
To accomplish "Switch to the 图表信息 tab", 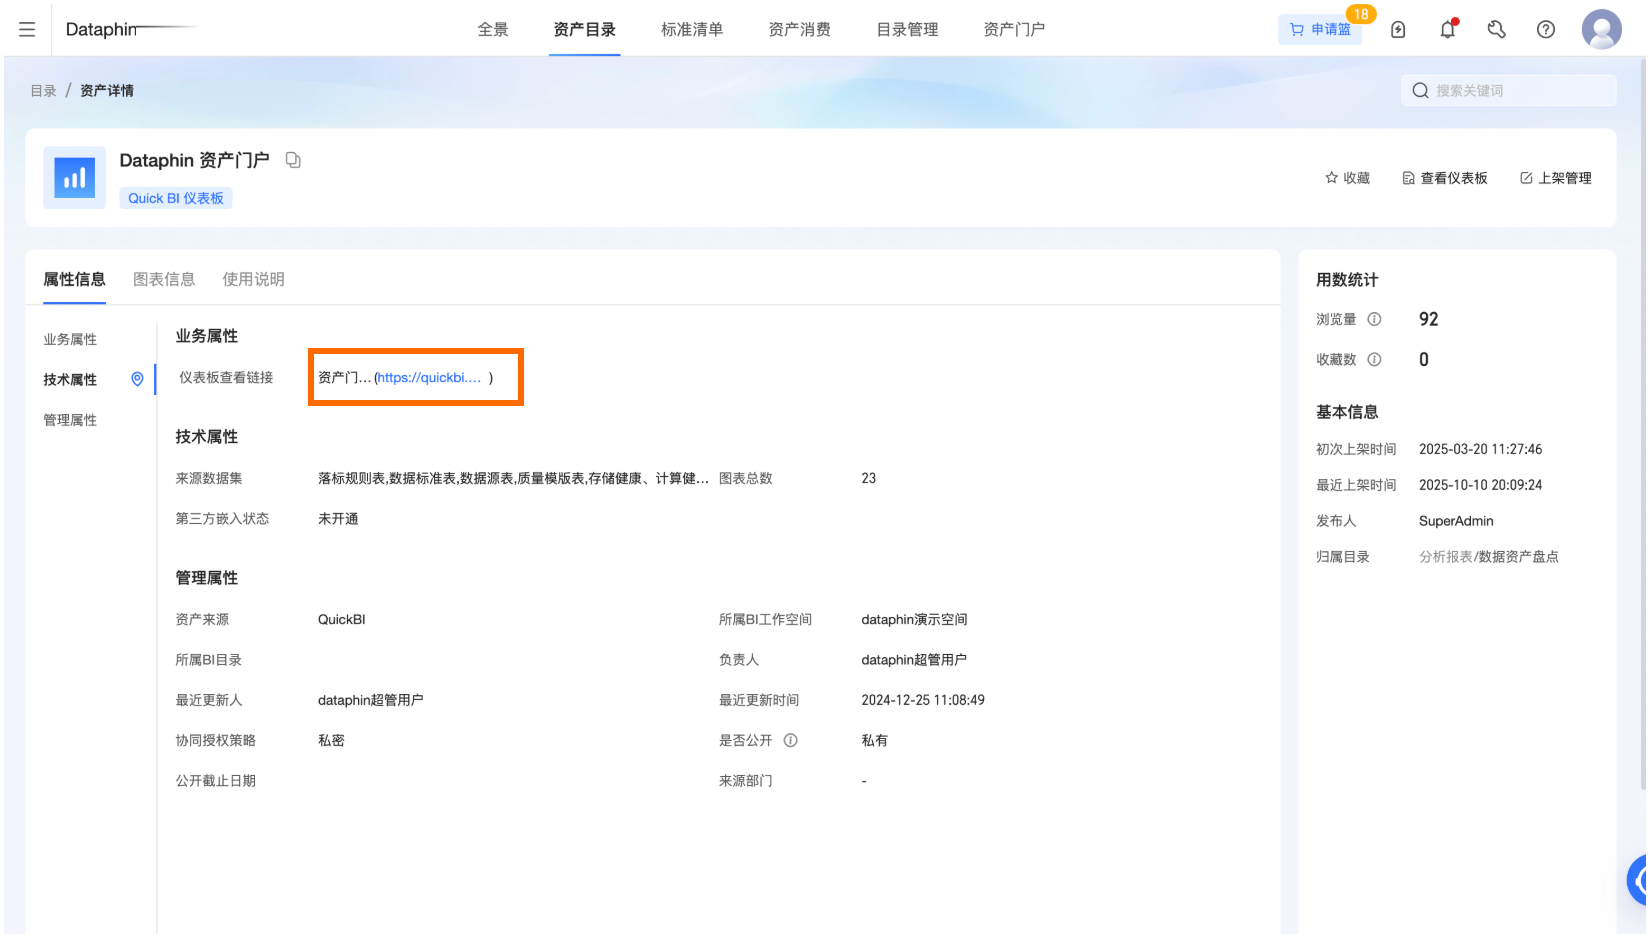I will coord(164,279).
